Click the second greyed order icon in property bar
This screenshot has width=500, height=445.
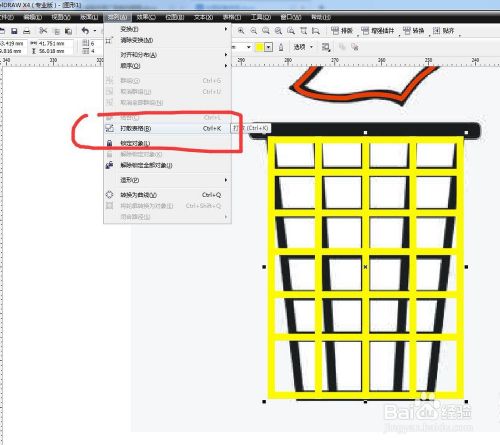[x=355, y=47]
